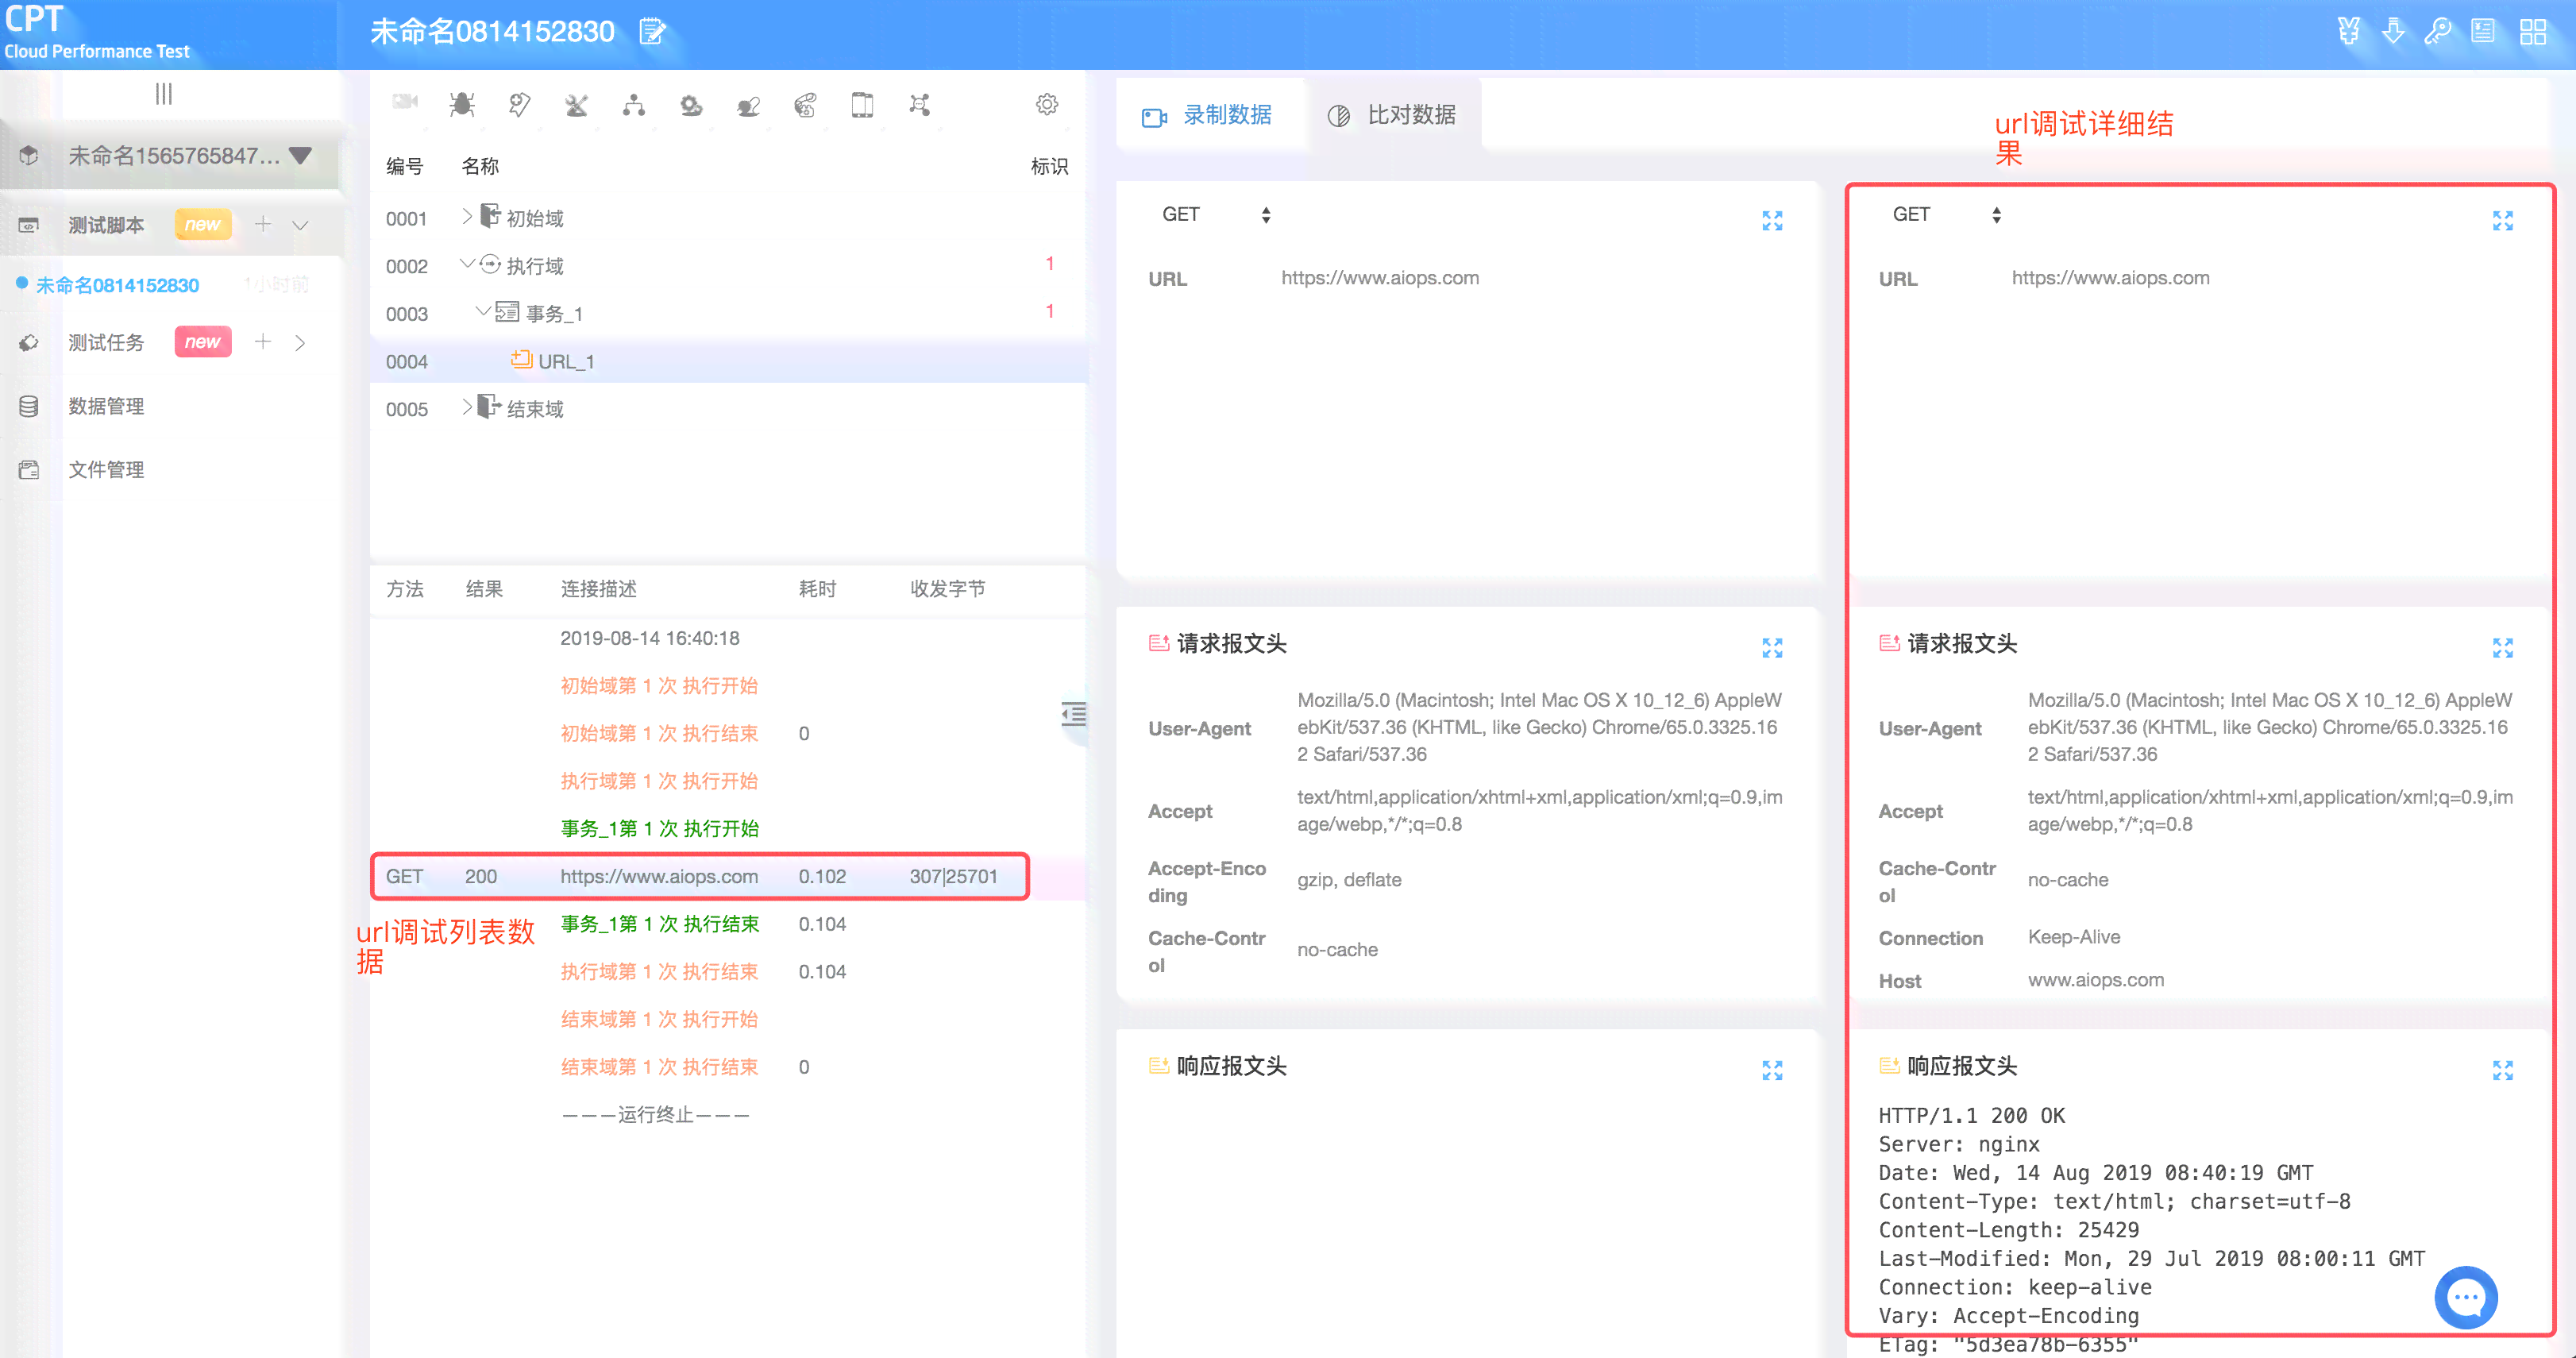This screenshot has height=1358, width=2576.
Task: Click the left panel URL field https://www.aiops.com
Action: [x=1380, y=278]
